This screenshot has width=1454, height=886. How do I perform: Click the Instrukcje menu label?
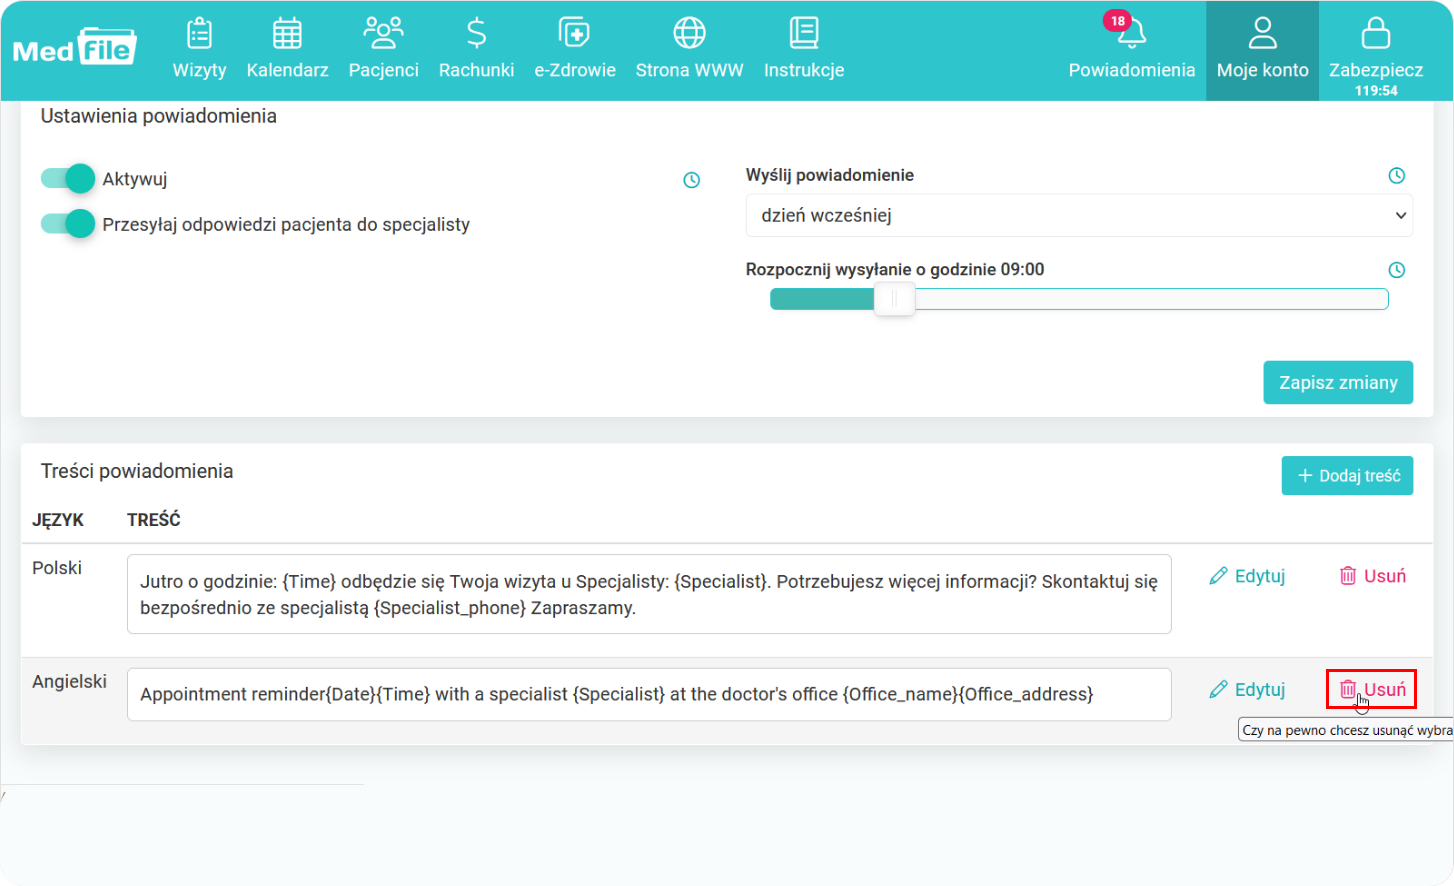click(x=804, y=70)
